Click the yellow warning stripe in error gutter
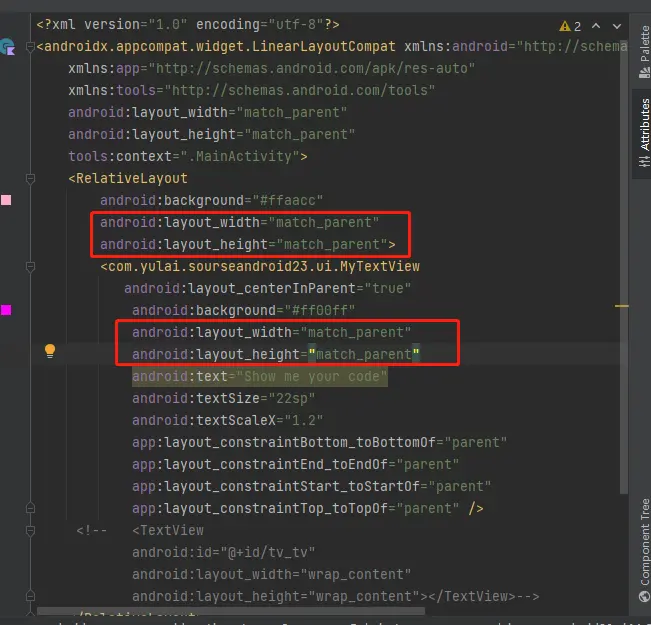The width and height of the screenshot is (651, 625). pos(622,306)
